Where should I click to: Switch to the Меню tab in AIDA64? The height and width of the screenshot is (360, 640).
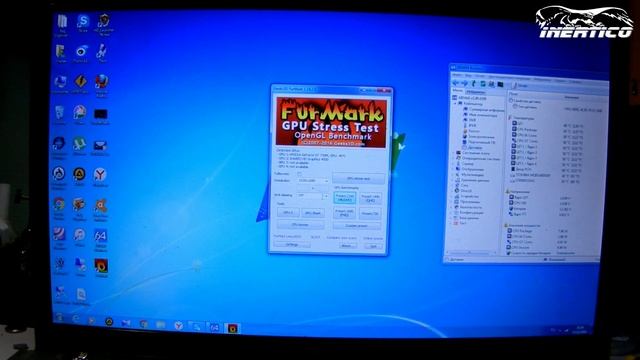pos(458,91)
